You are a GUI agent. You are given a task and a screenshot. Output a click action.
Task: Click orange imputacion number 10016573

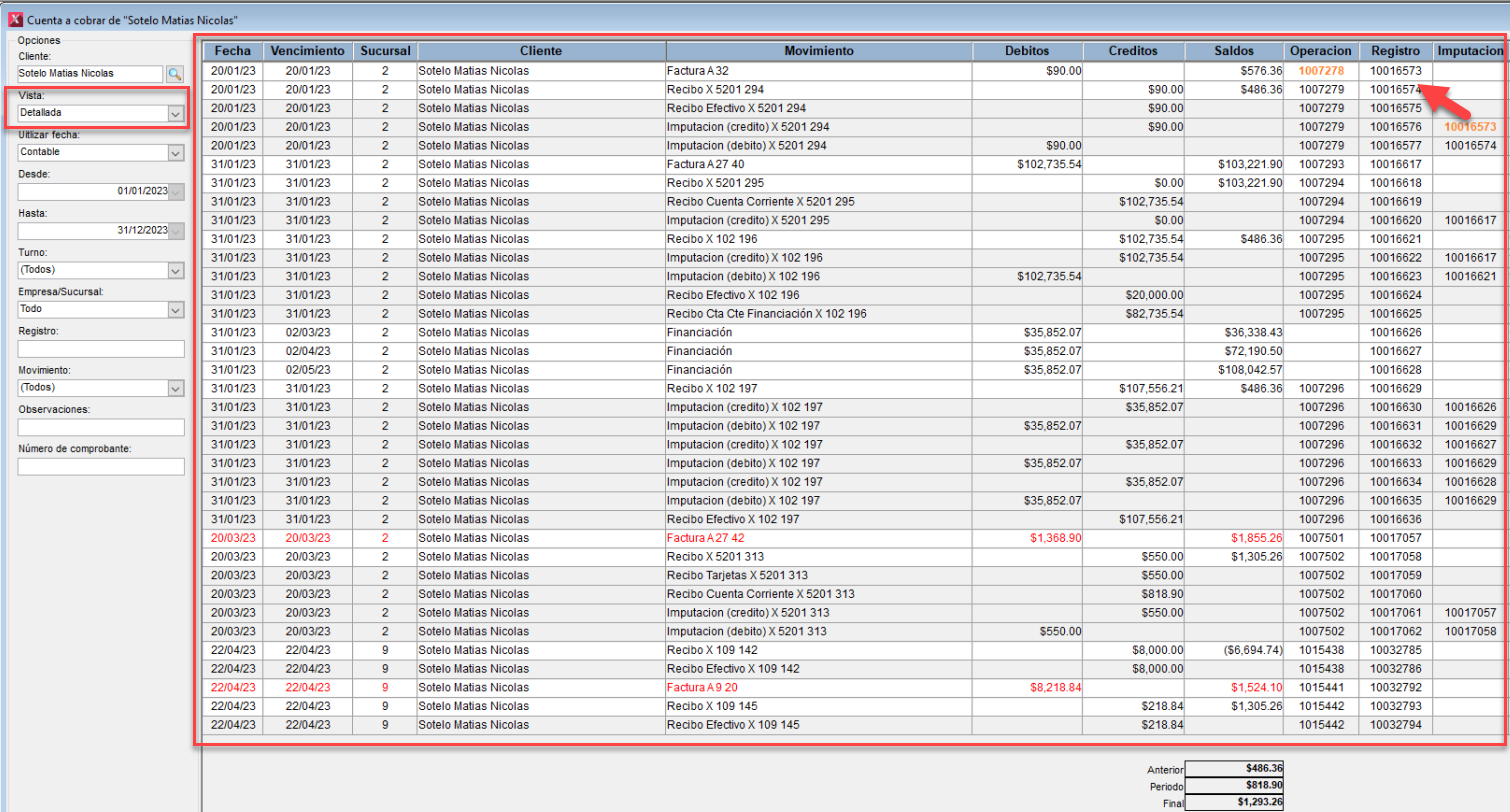1471,127
